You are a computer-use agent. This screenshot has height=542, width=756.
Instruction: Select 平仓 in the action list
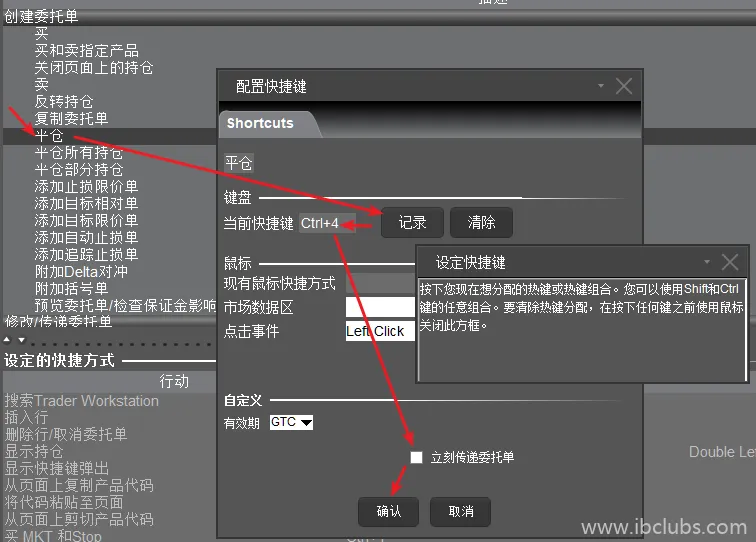tap(49, 135)
